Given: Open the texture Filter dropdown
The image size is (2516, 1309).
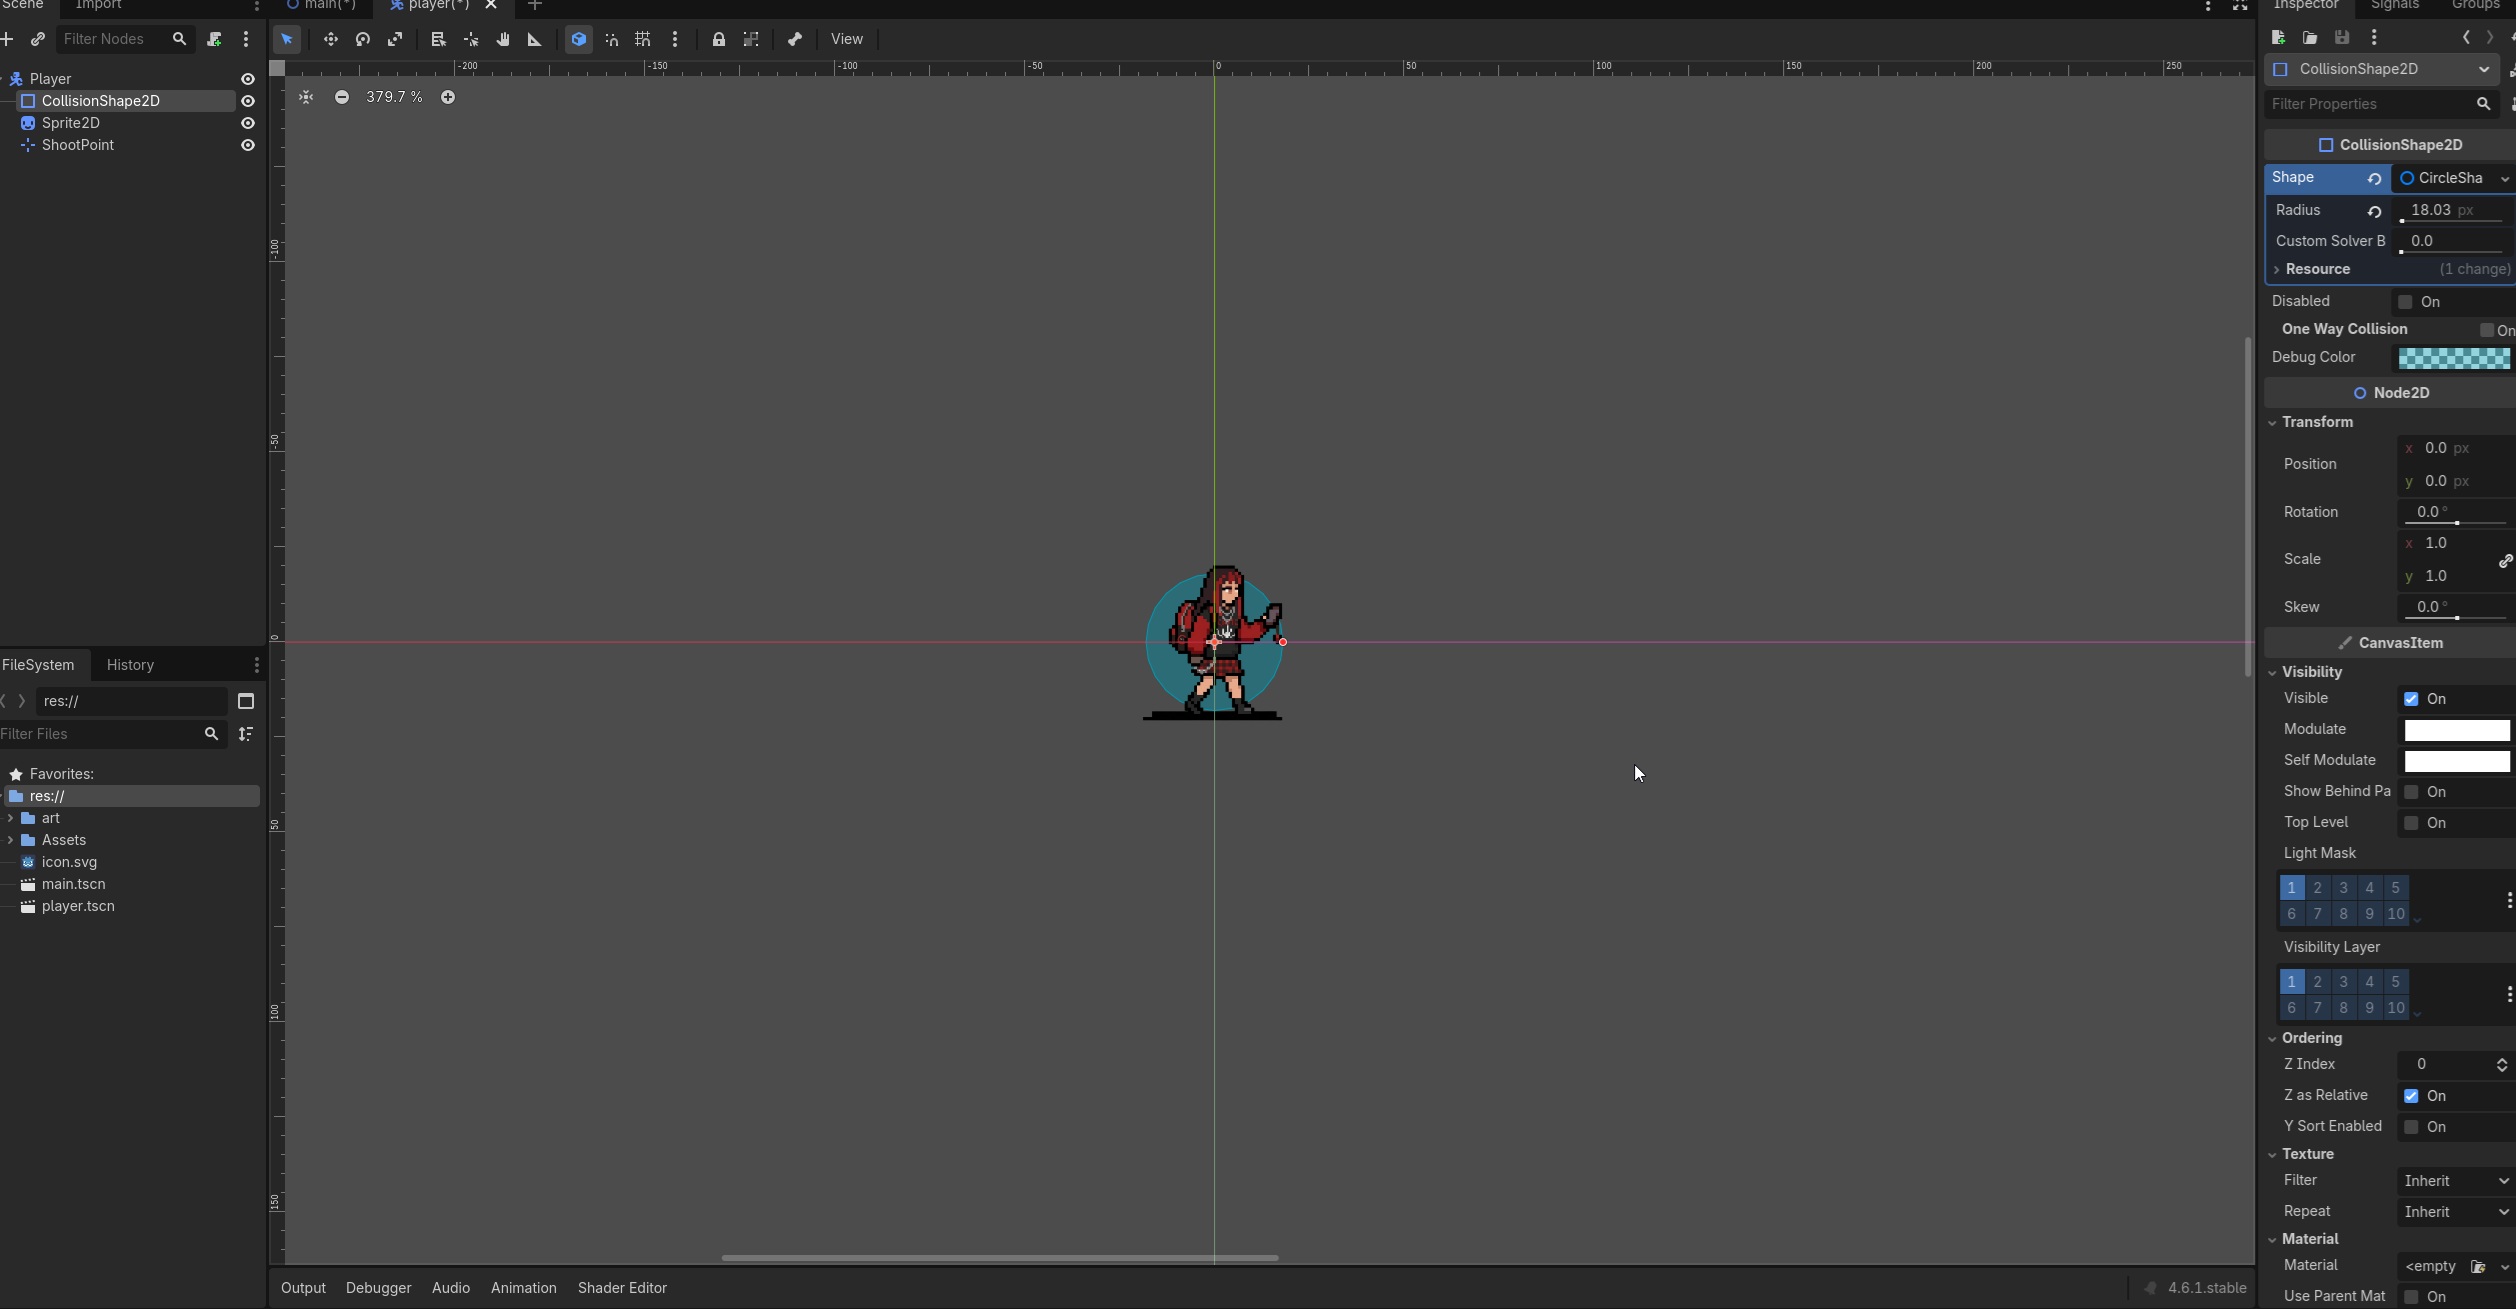Looking at the screenshot, I should [2455, 1181].
